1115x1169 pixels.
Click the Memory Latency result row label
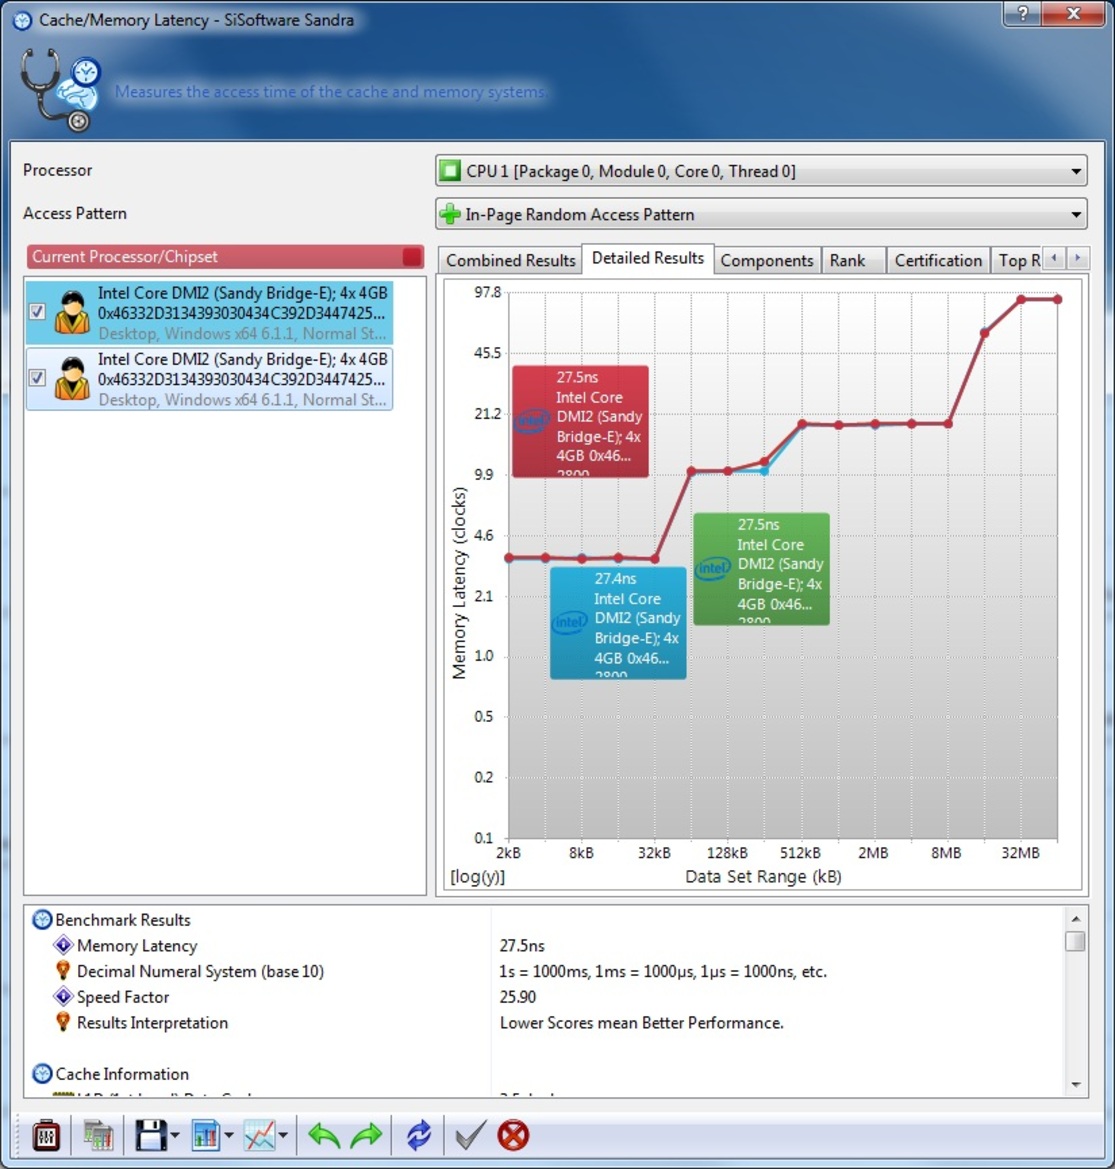click(x=137, y=945)
